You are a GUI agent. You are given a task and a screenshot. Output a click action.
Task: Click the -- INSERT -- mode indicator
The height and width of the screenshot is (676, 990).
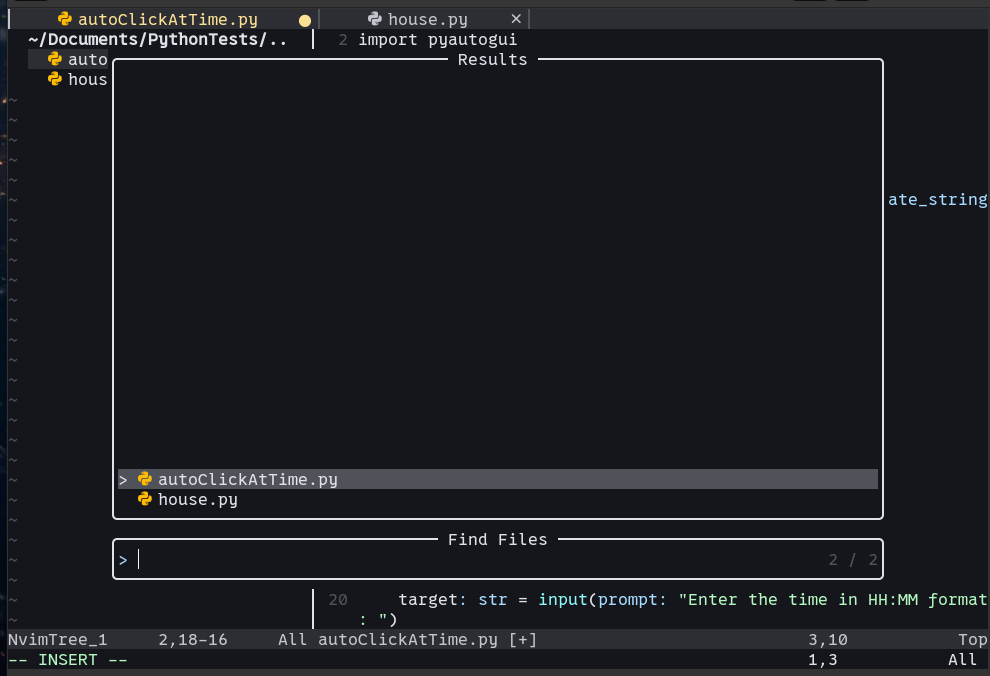(68, 660)
